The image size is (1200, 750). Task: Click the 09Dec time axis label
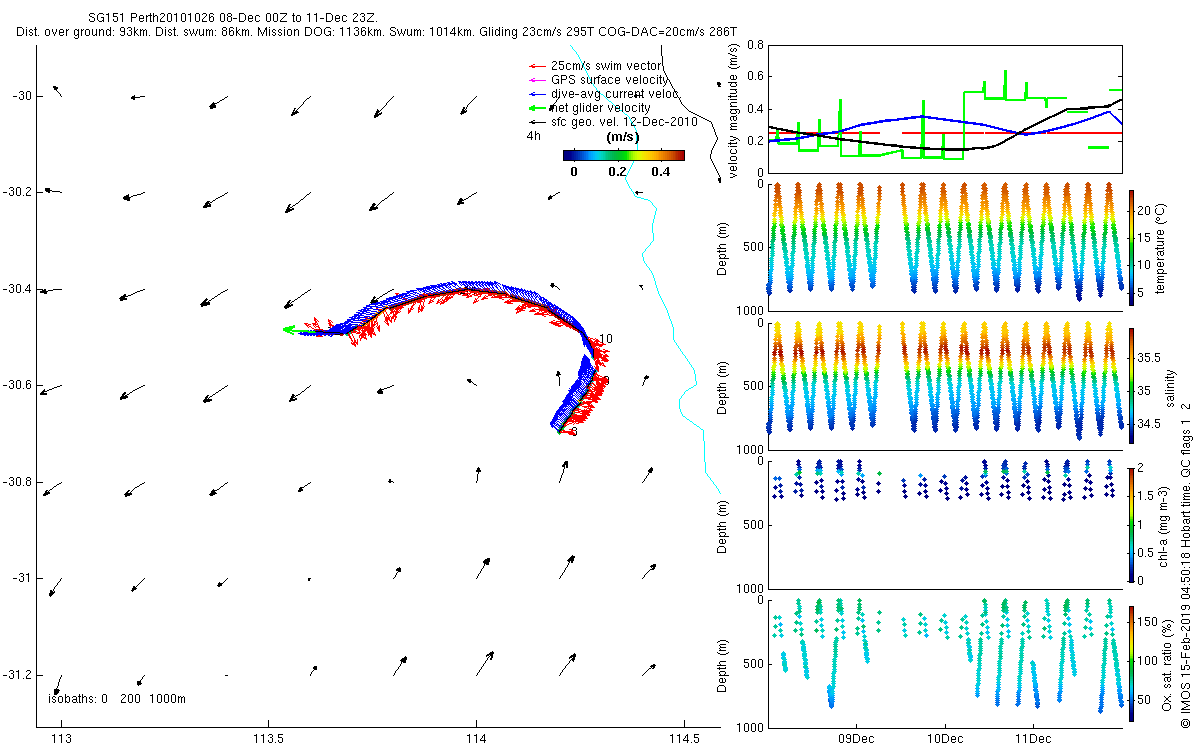857,739
